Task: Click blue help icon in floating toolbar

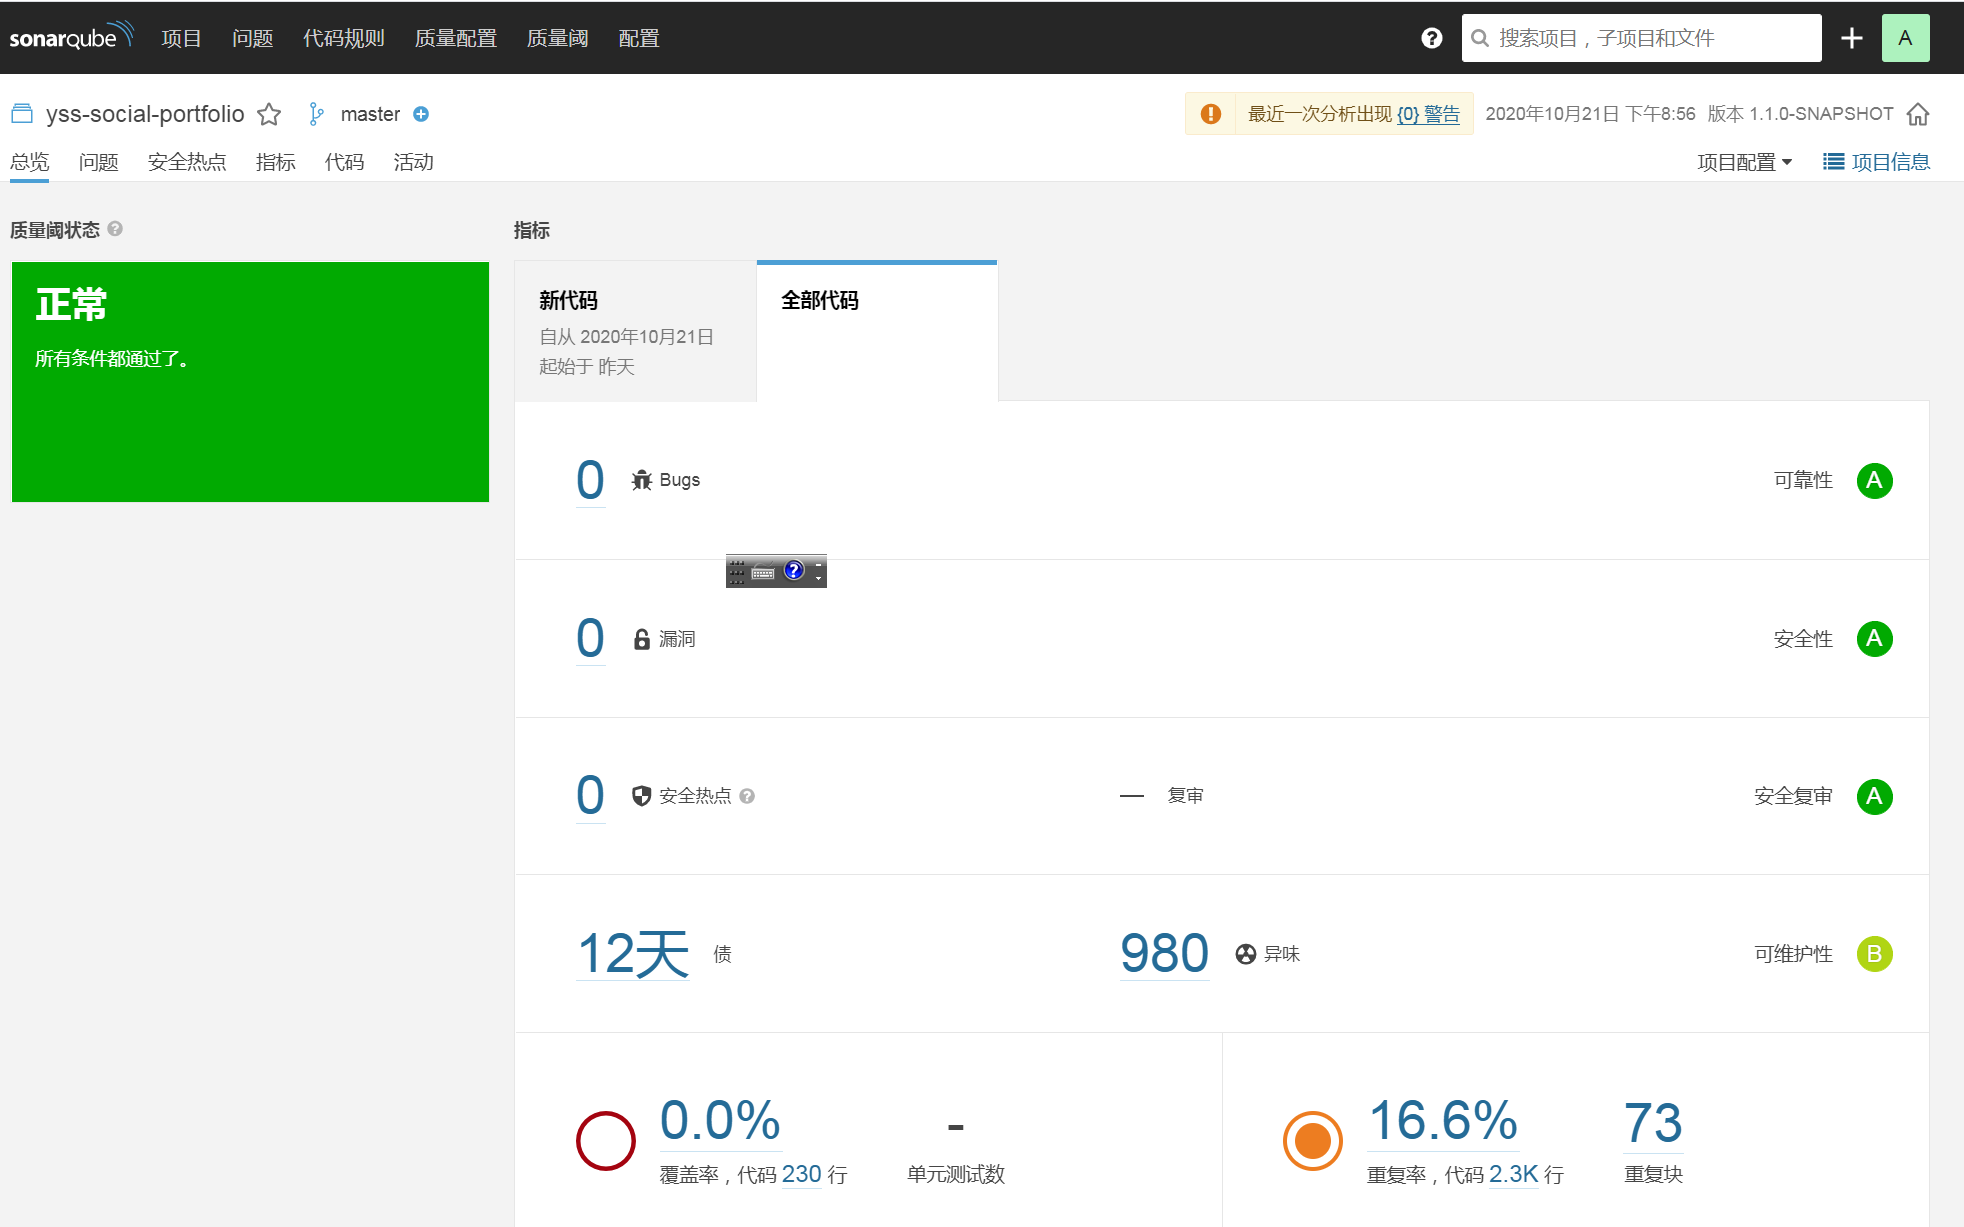Action: coord(794,571)
